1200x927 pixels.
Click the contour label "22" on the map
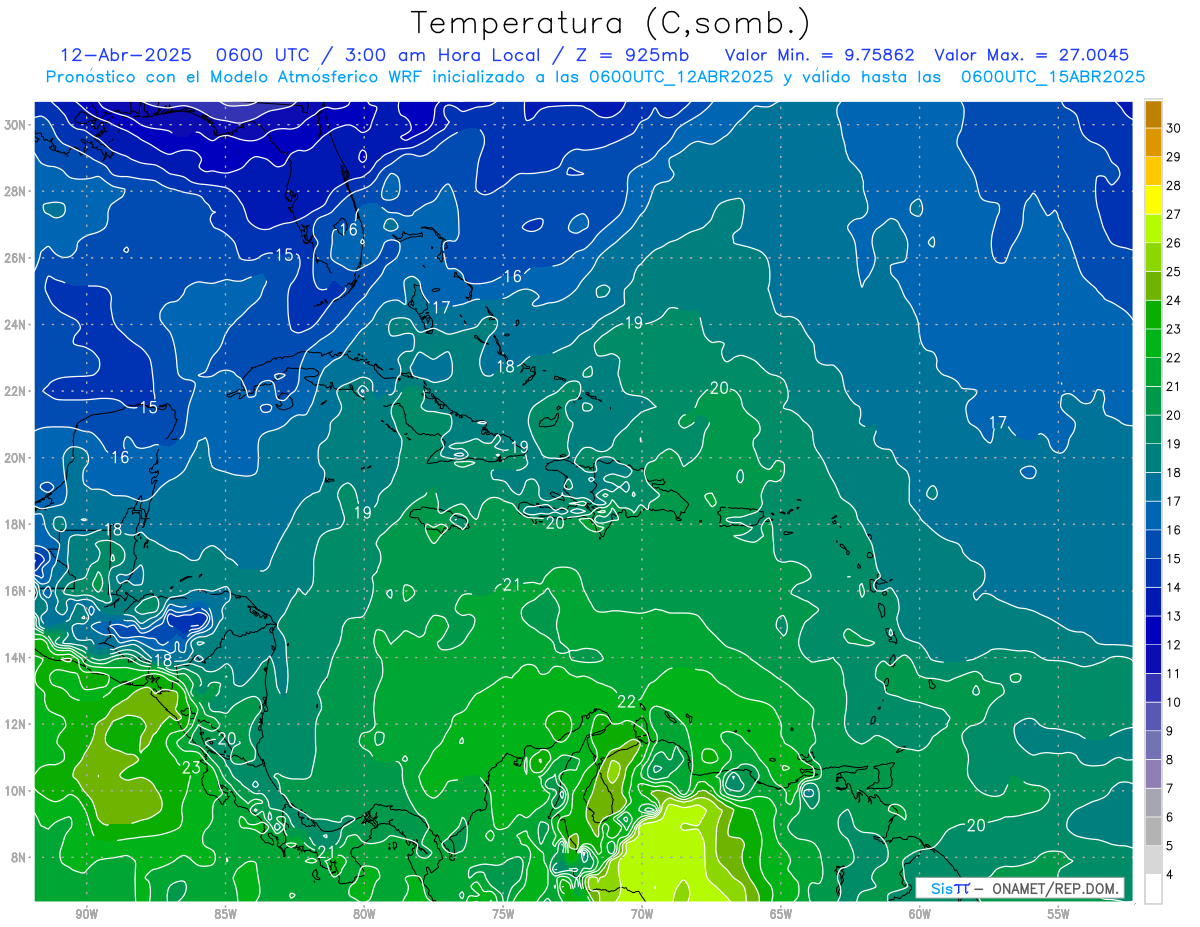coord(627,702)
